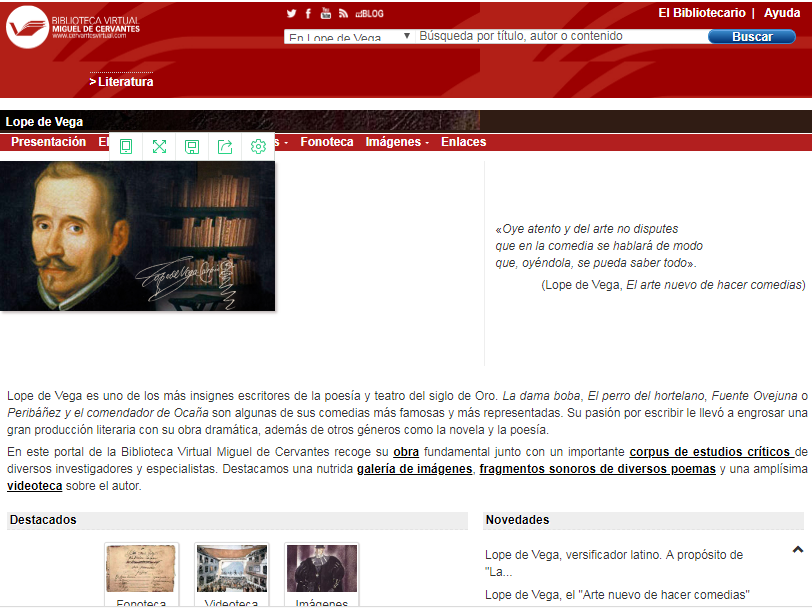Open the RSS feed icon
This screenshot has height=608, width=812.
pos(343,13)
